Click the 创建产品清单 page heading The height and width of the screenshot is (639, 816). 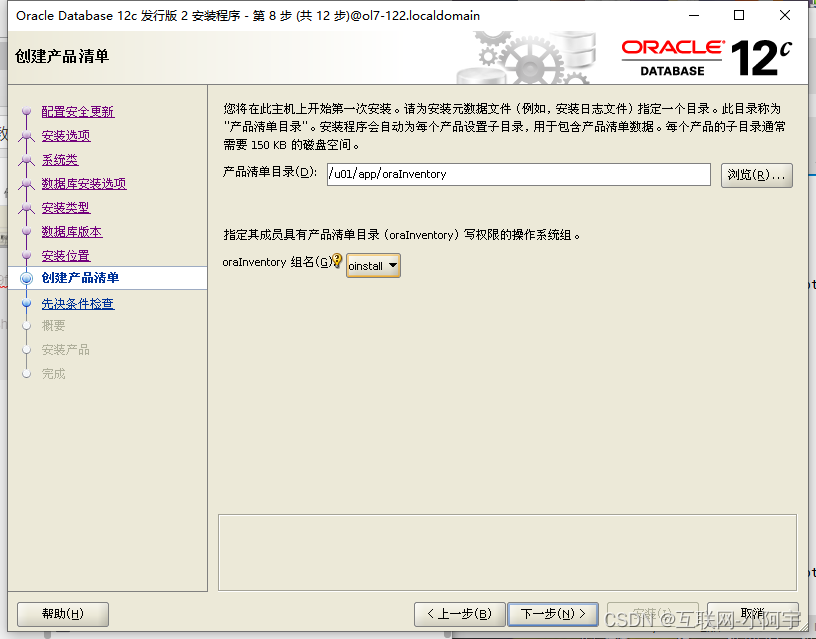[62, 56]
